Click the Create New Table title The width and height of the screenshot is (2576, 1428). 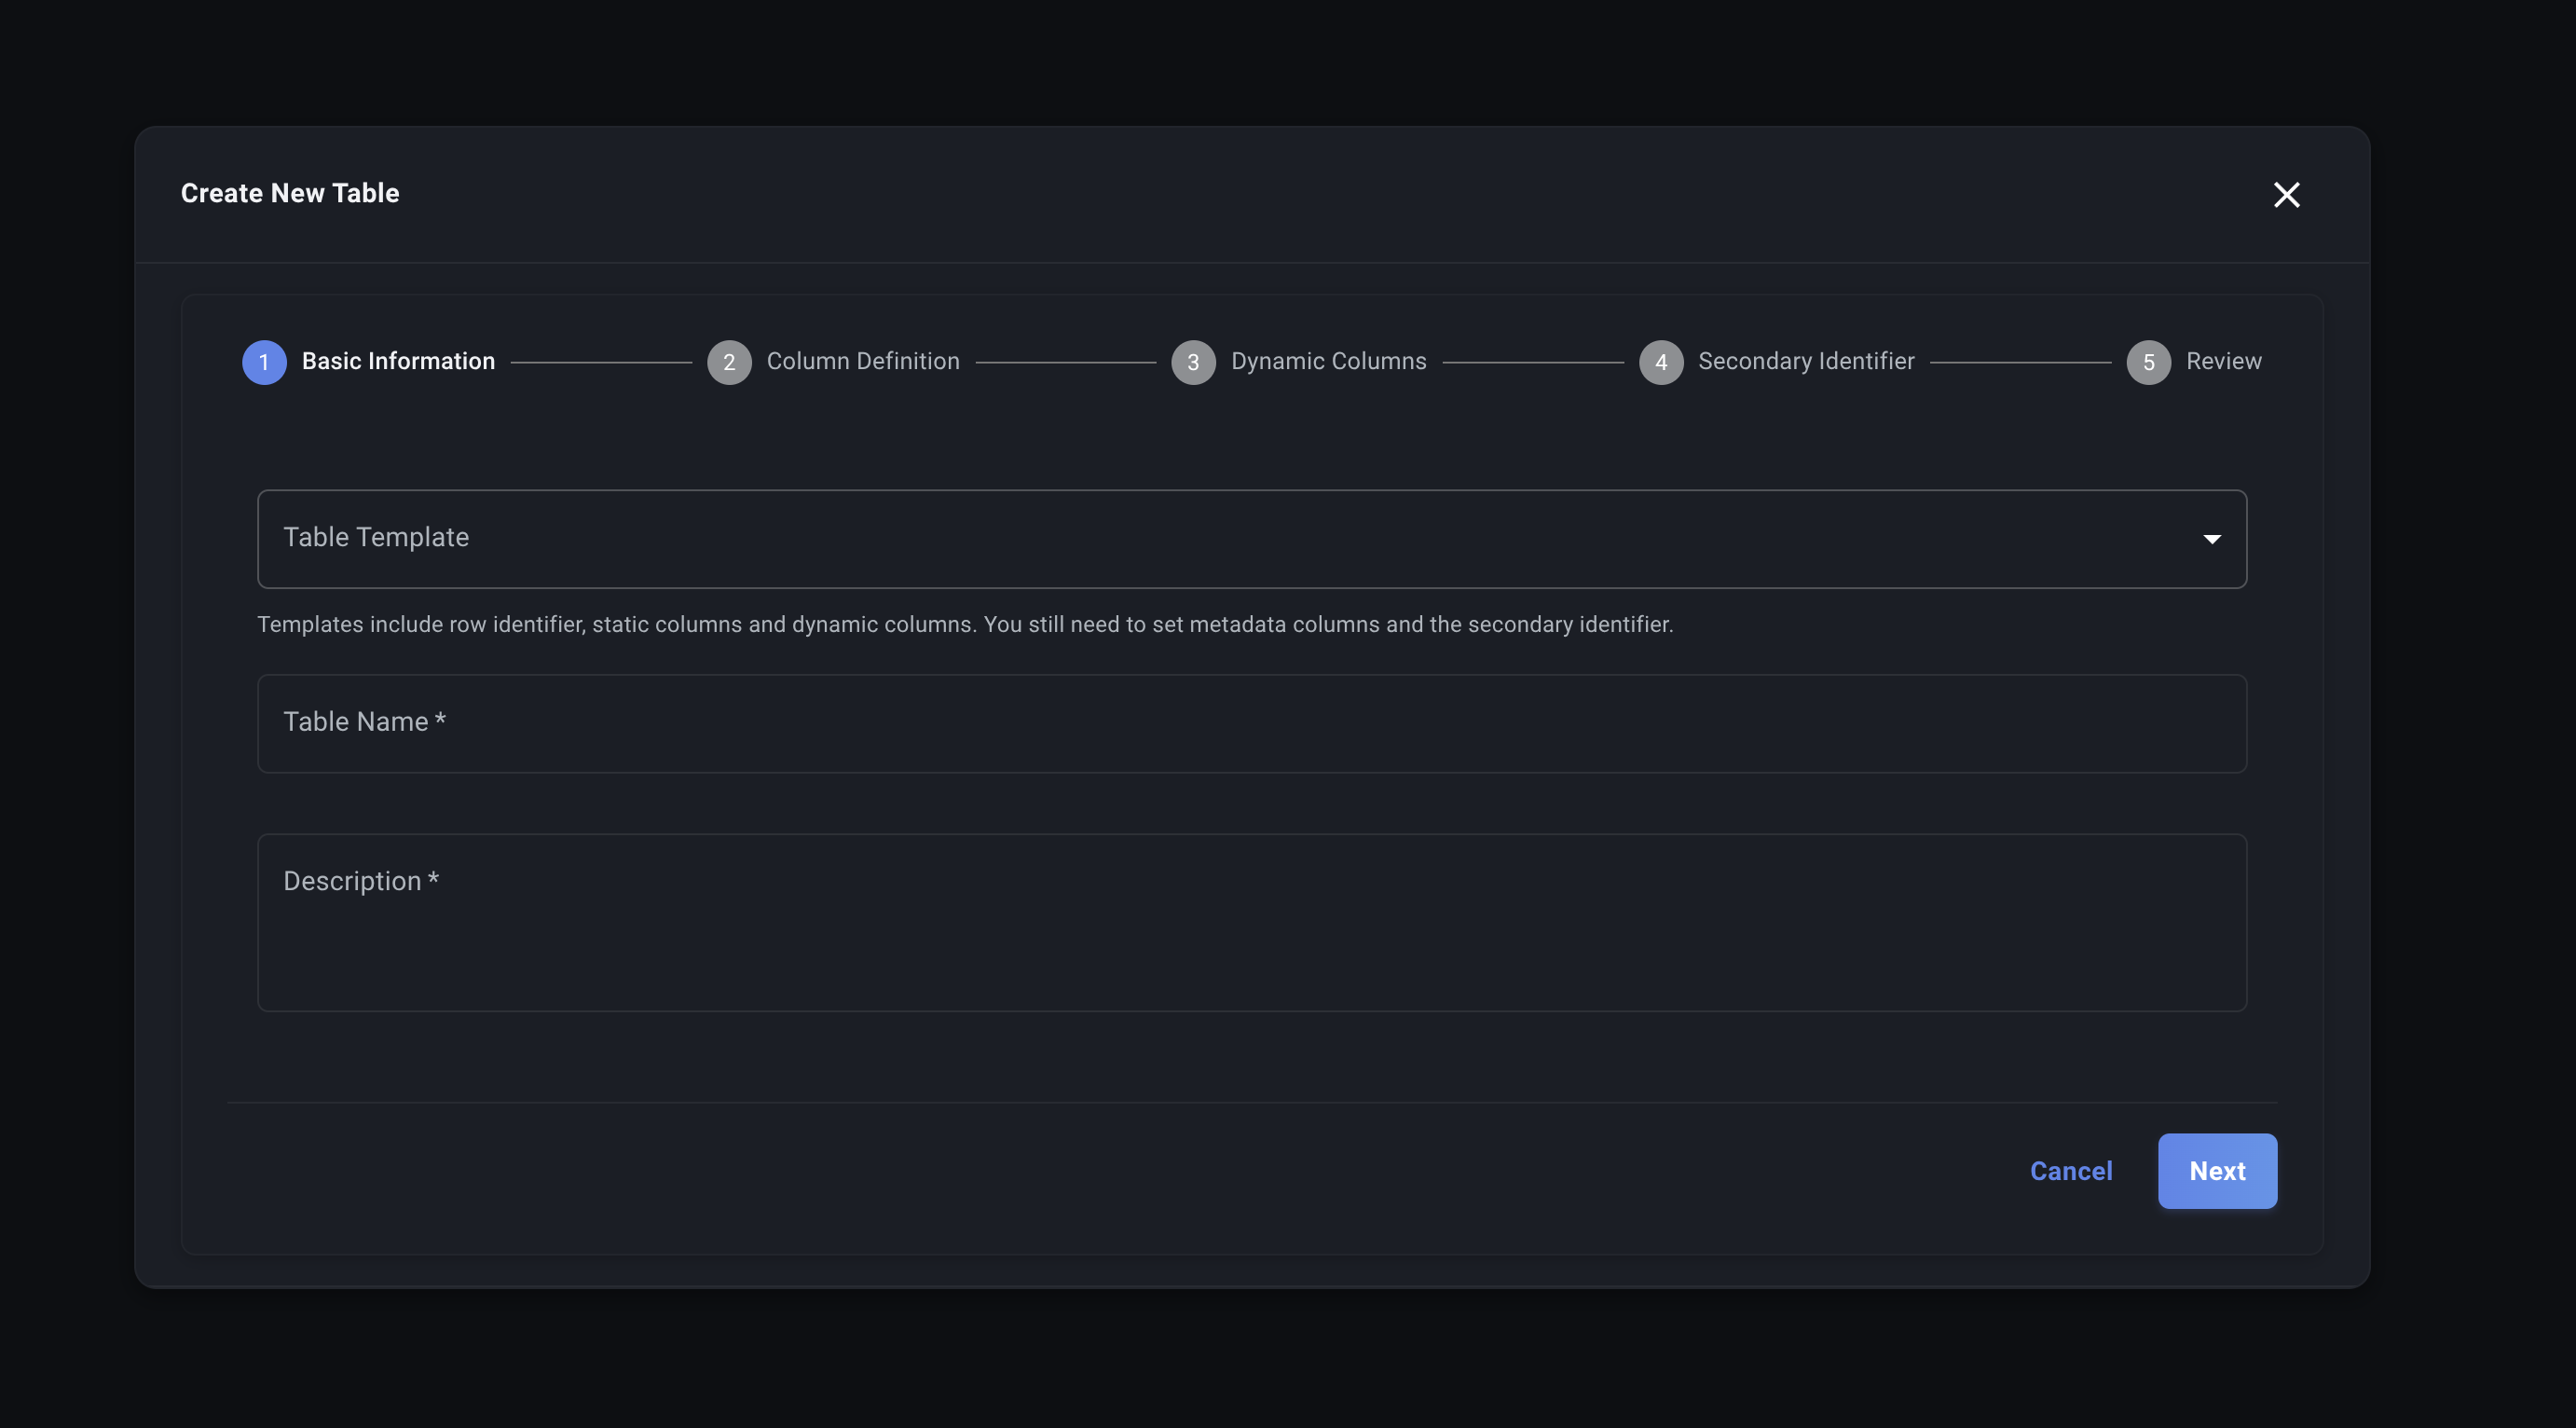290,193
